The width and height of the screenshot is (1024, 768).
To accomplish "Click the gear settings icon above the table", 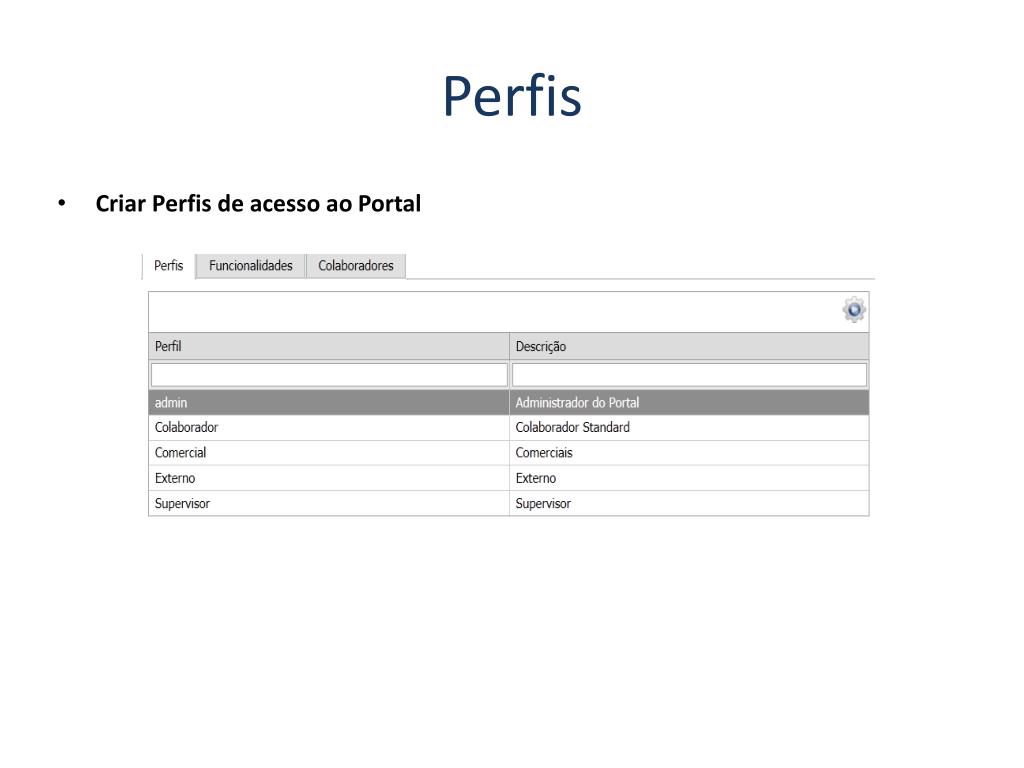I will point(854,310).
